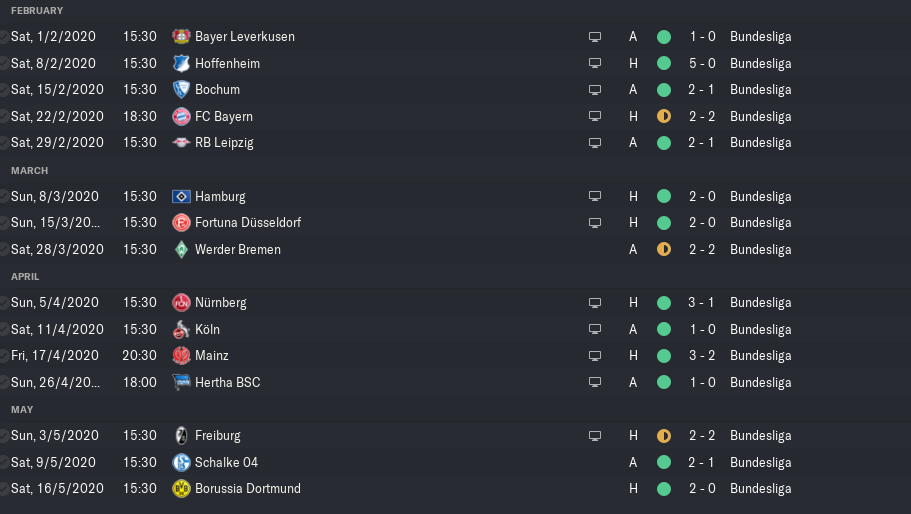Click Bundesliga competition link in Bochum row
The image size is (911, 514).
pyautogui.click(x=760, y=90)
